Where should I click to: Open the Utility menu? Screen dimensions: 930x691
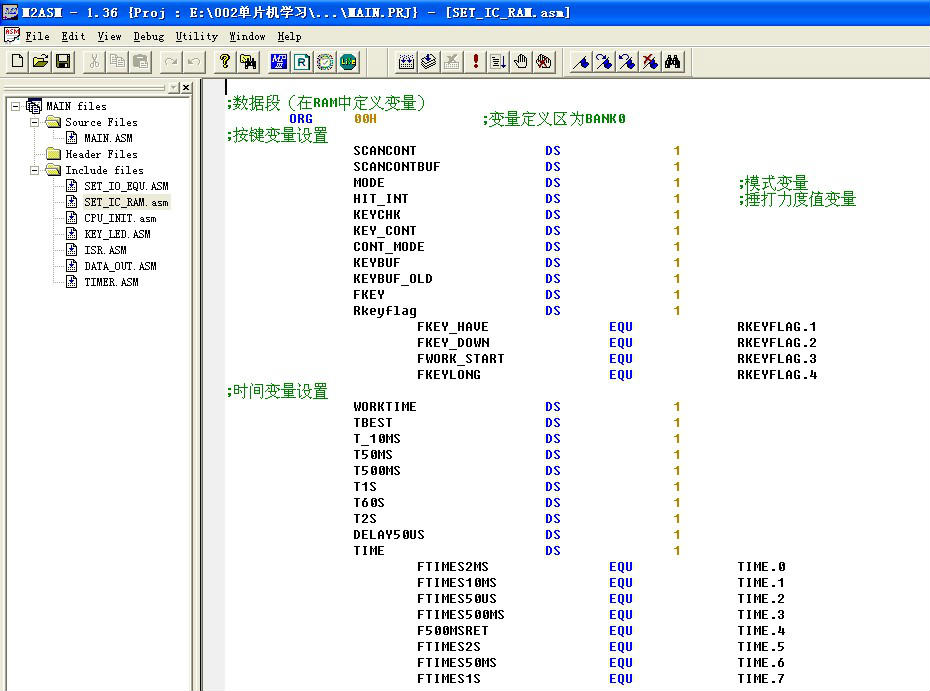[196, 36]
